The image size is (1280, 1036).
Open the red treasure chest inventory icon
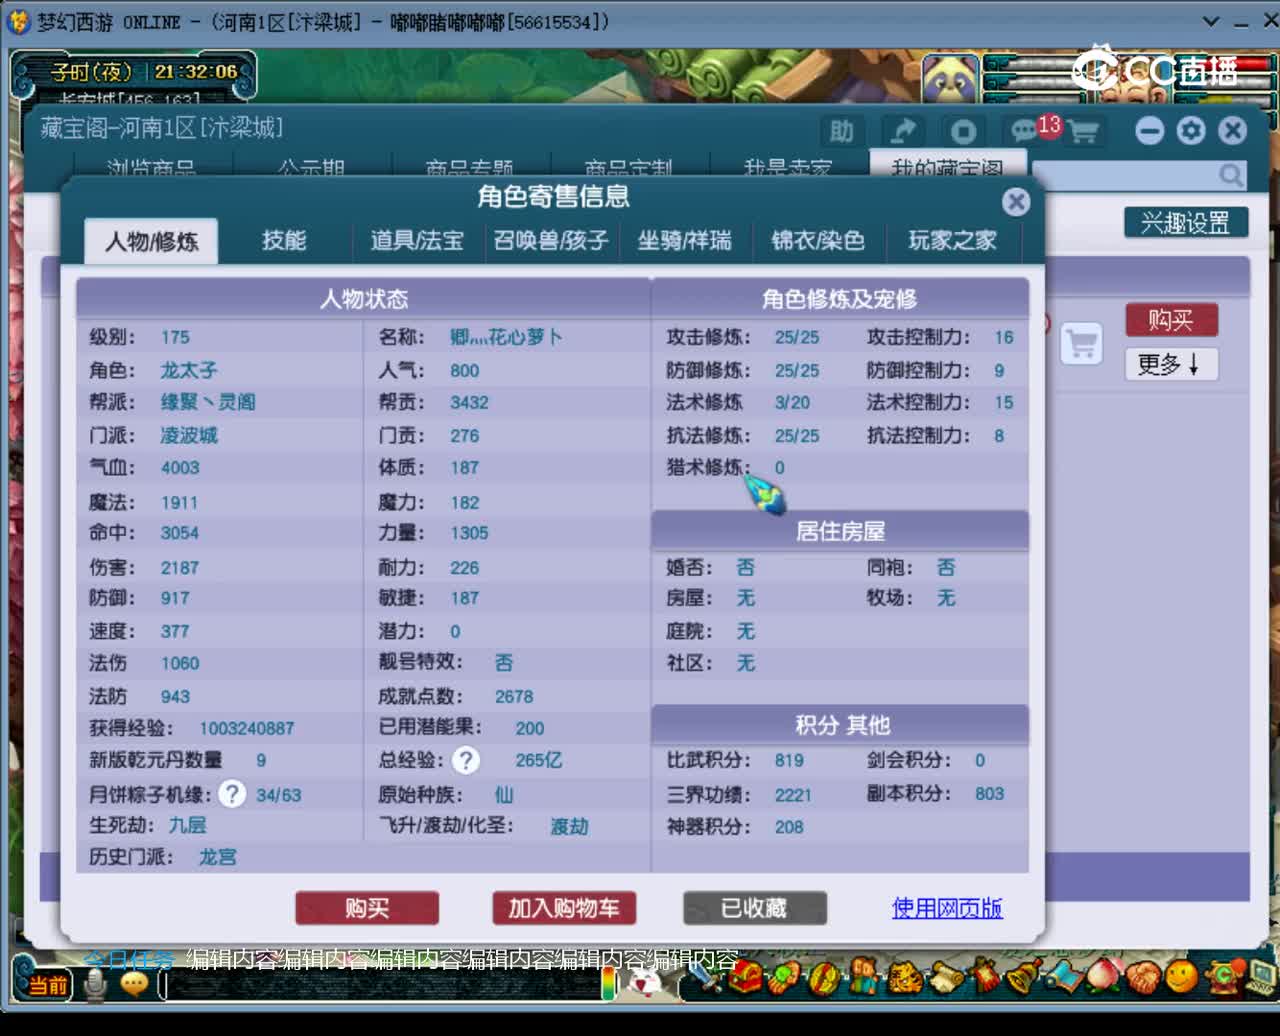click(x=745, y=975)
